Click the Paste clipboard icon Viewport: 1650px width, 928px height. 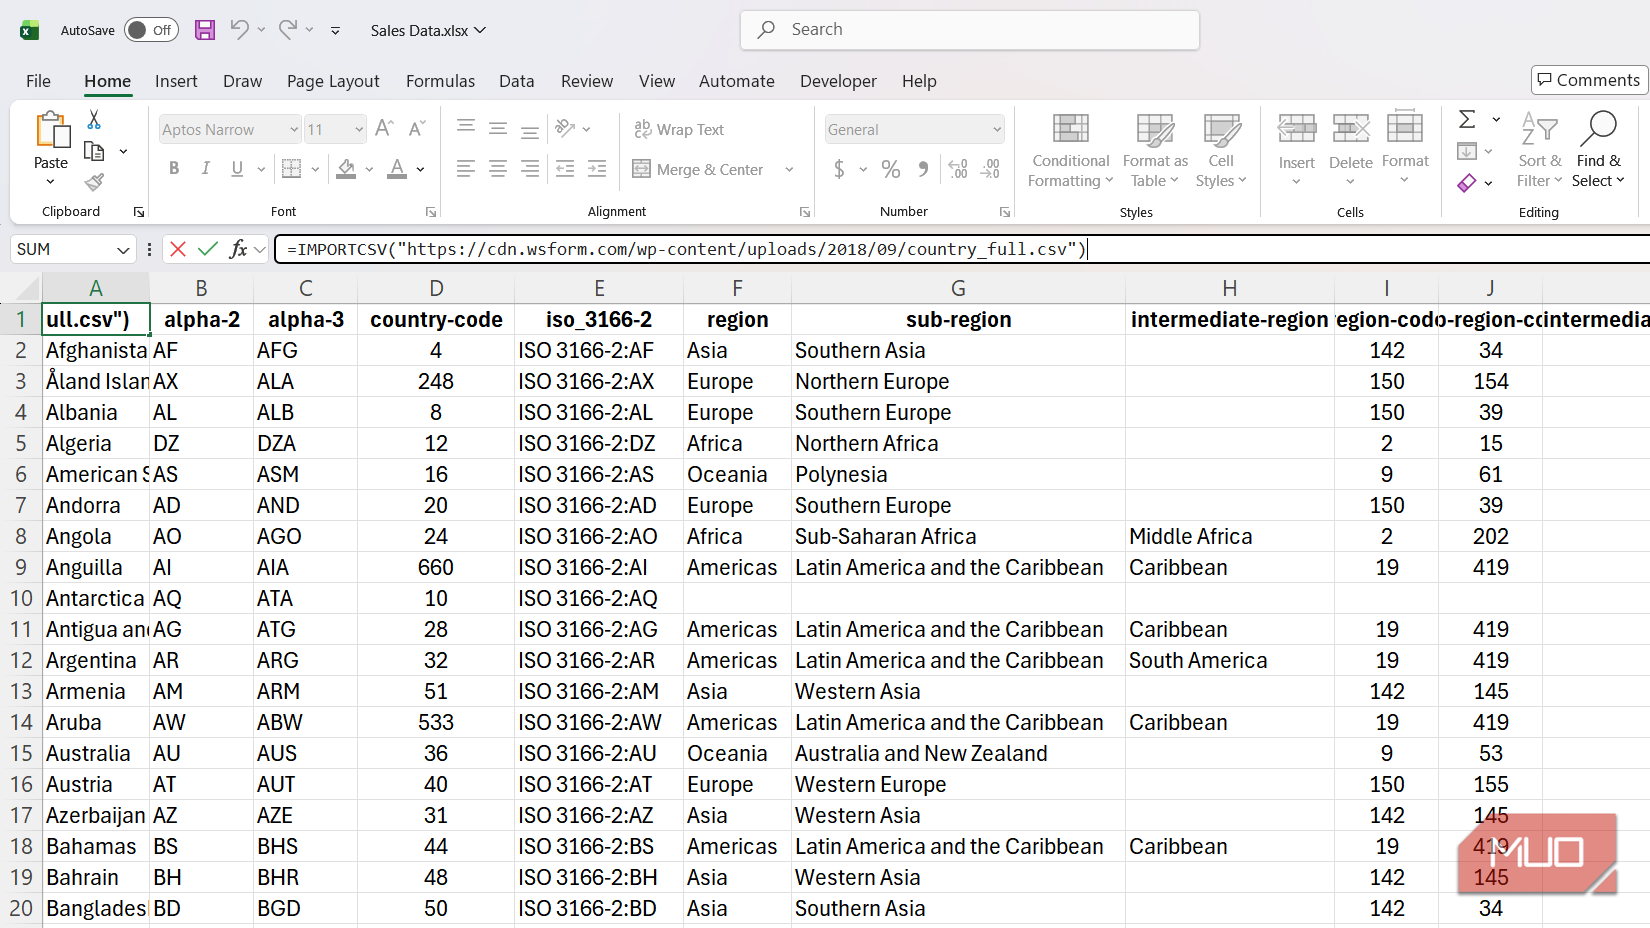[52, 131]
